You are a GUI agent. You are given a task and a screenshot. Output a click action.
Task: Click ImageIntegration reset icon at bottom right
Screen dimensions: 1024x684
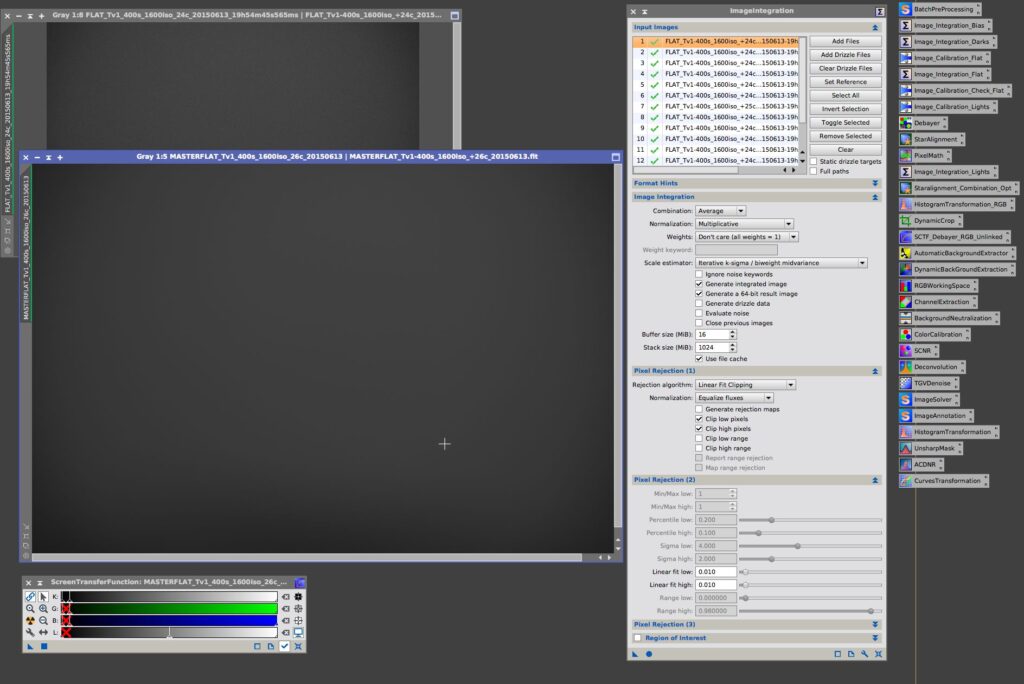[878, 654]
